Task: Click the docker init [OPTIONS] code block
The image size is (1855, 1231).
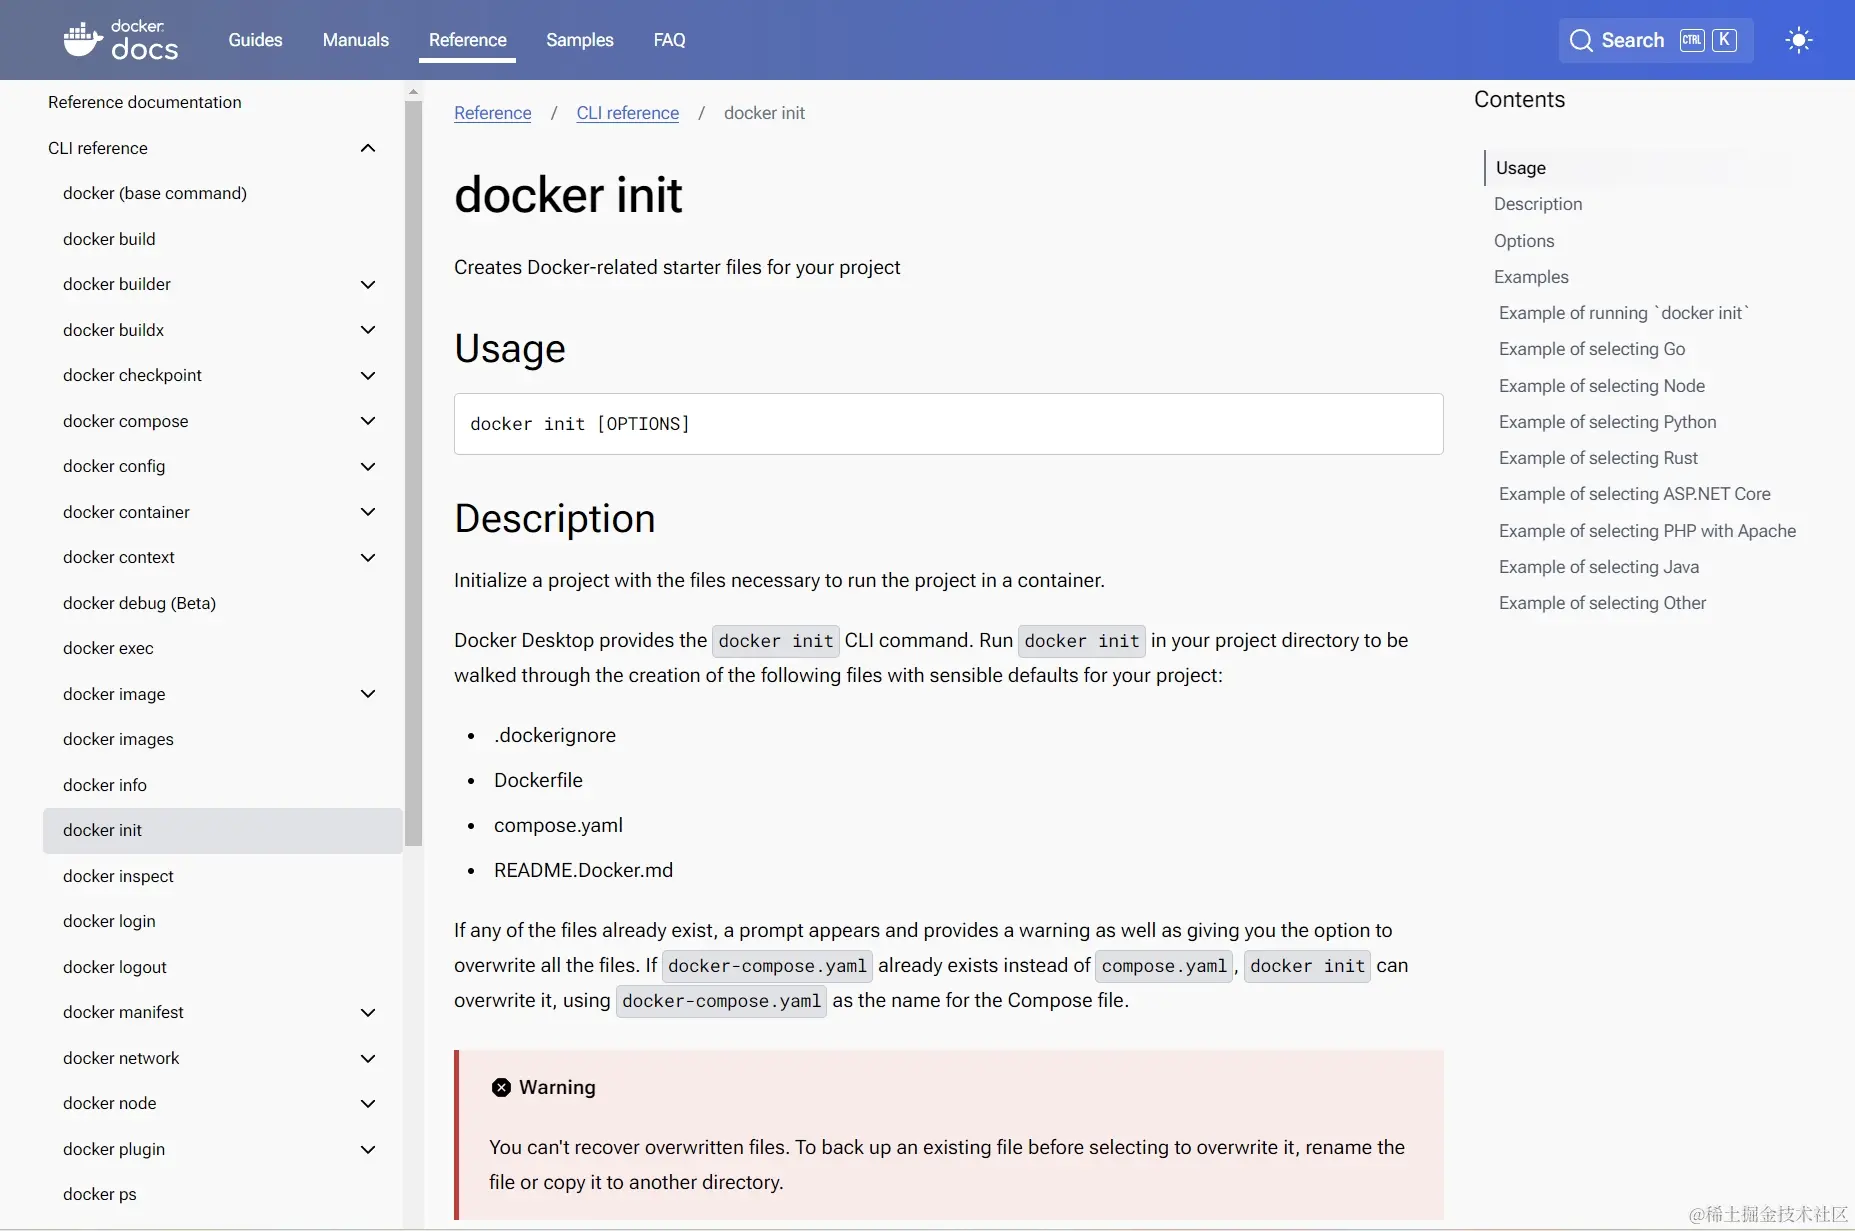Action: point(948,424)
